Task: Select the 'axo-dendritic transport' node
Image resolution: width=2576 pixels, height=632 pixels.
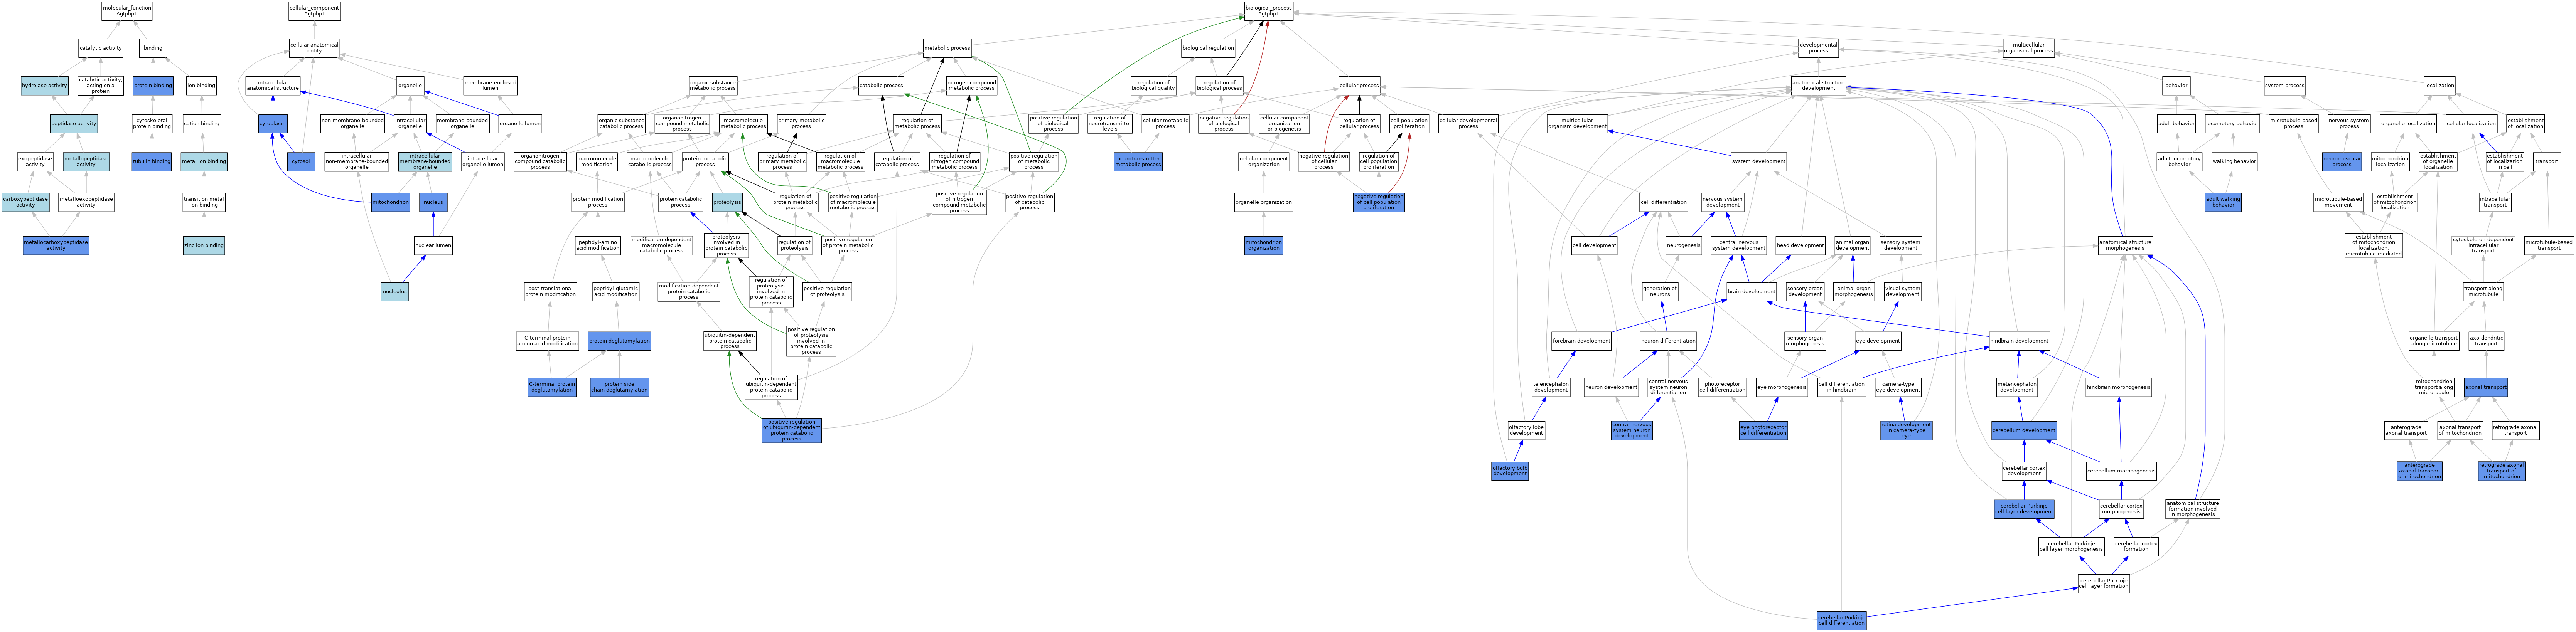Action: (2486, 341)
